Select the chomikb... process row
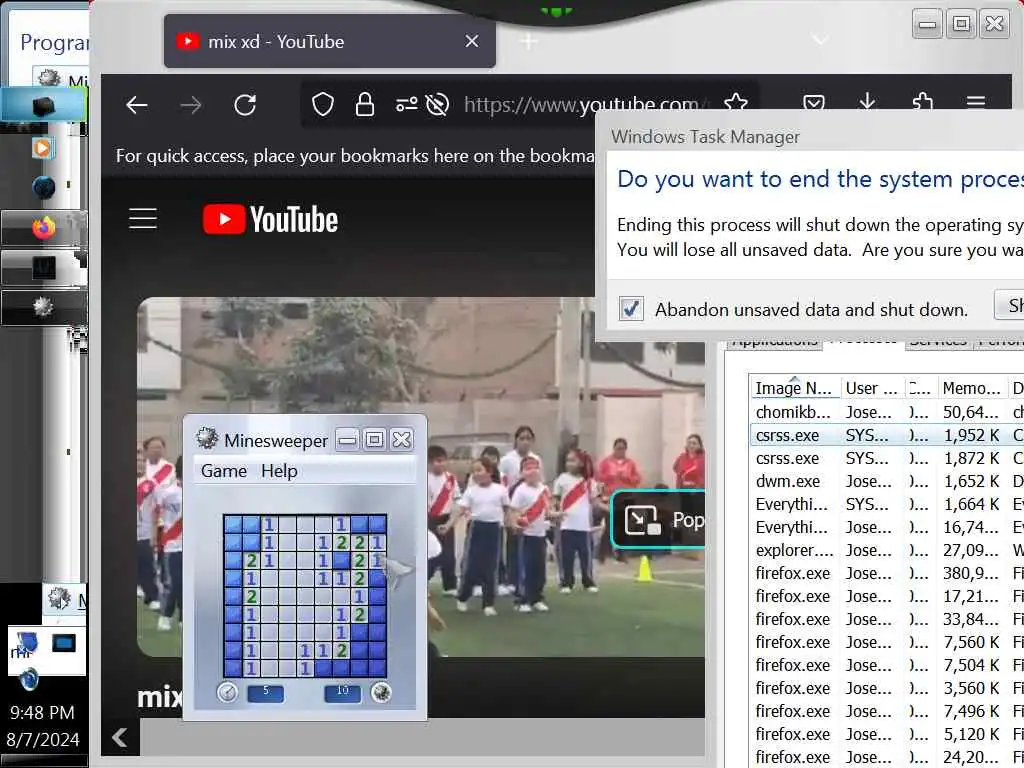The image size is (1024, 768). coord(887,412)
